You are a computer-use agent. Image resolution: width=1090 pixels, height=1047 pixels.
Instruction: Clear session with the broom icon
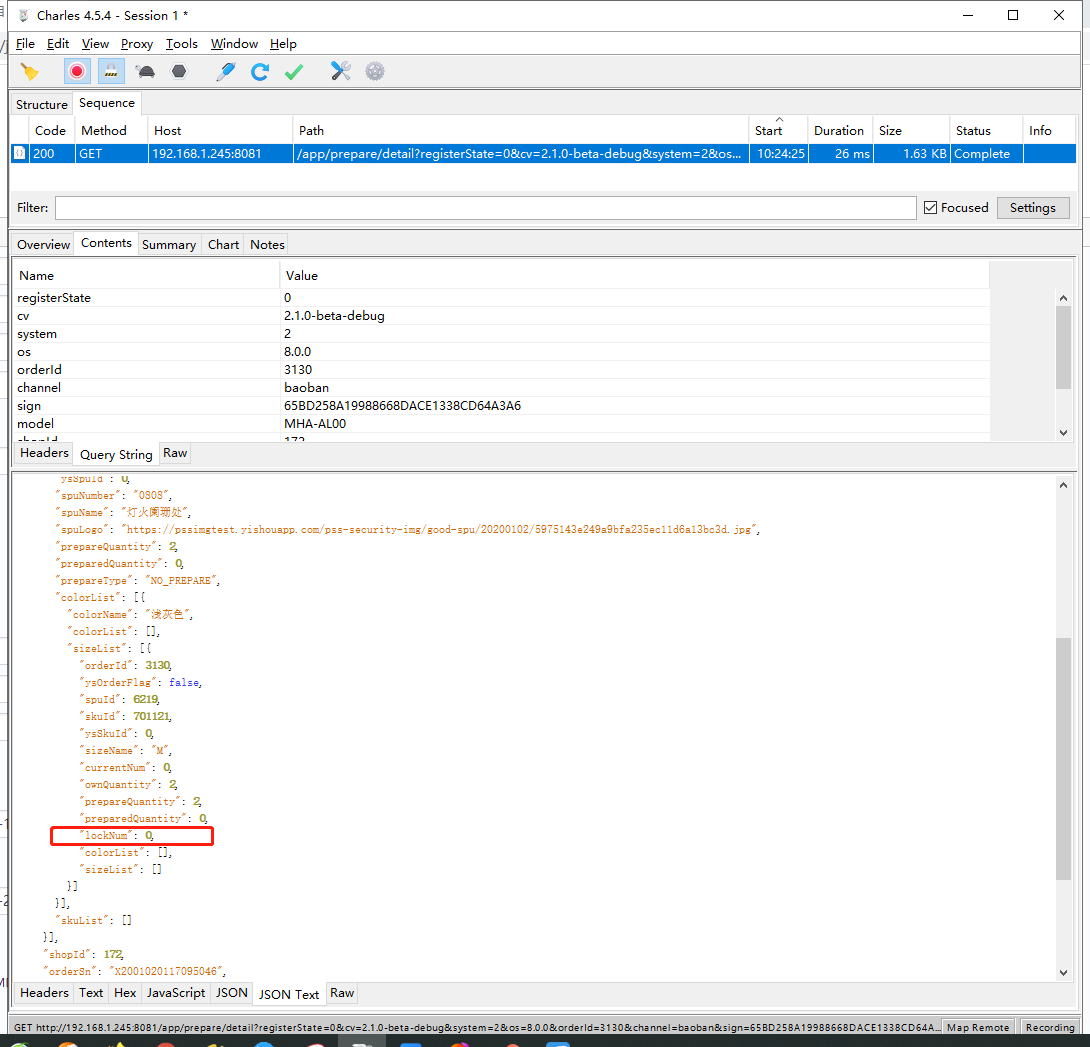click(x=29, y=72)
